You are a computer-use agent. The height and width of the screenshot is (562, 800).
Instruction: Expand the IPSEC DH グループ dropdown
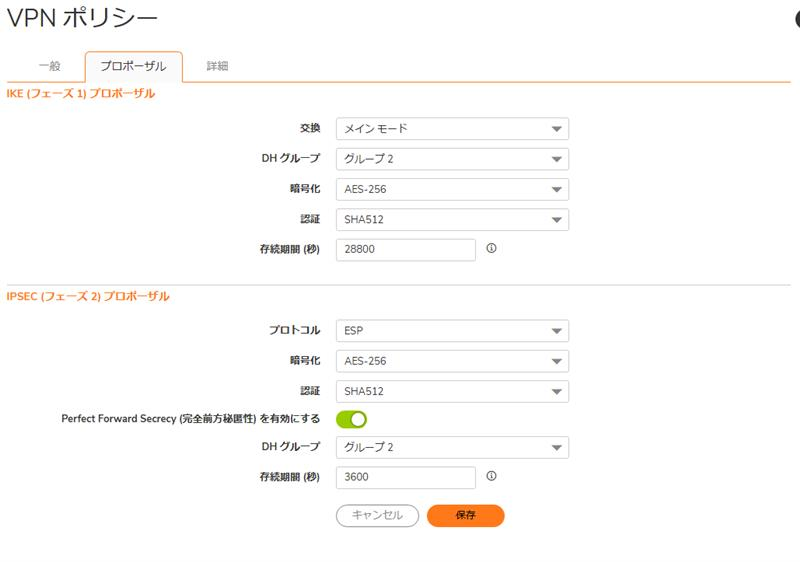(x=452, y=447)
